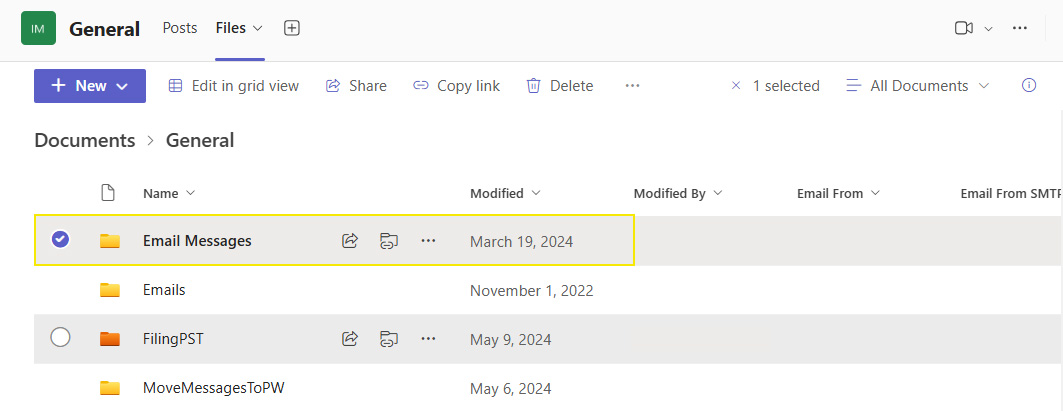Select the FilingPST folder radio circle
This screenshot has width=1063, height=411.
pos(60,338)
